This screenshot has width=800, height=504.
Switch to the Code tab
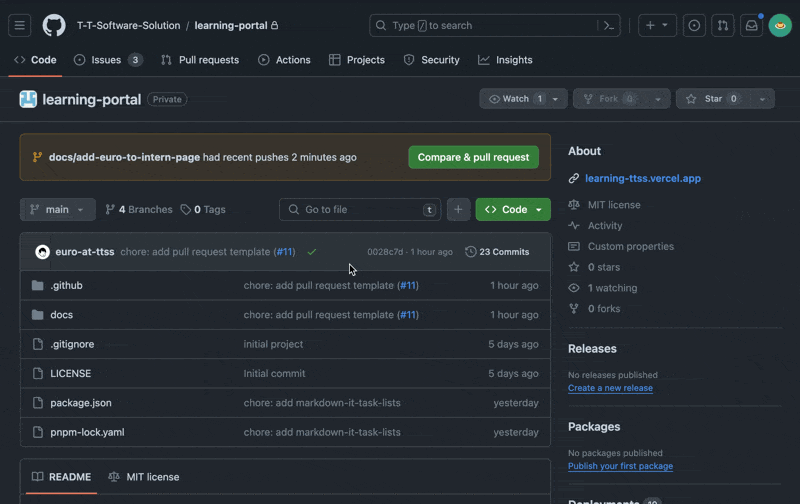tap(35, 60)
